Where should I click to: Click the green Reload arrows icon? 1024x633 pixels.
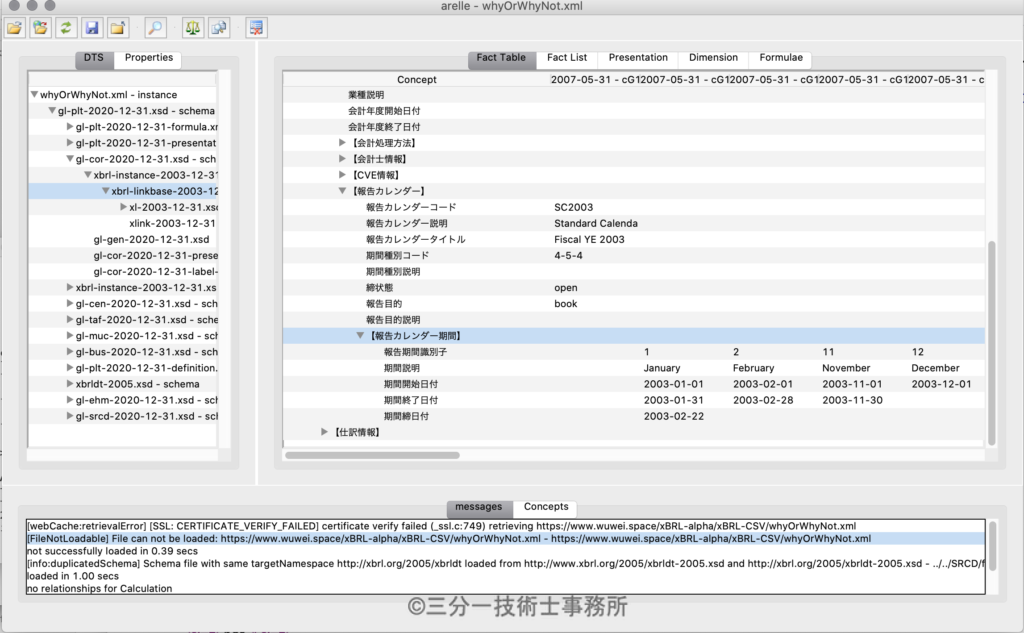tap(66, 28)
